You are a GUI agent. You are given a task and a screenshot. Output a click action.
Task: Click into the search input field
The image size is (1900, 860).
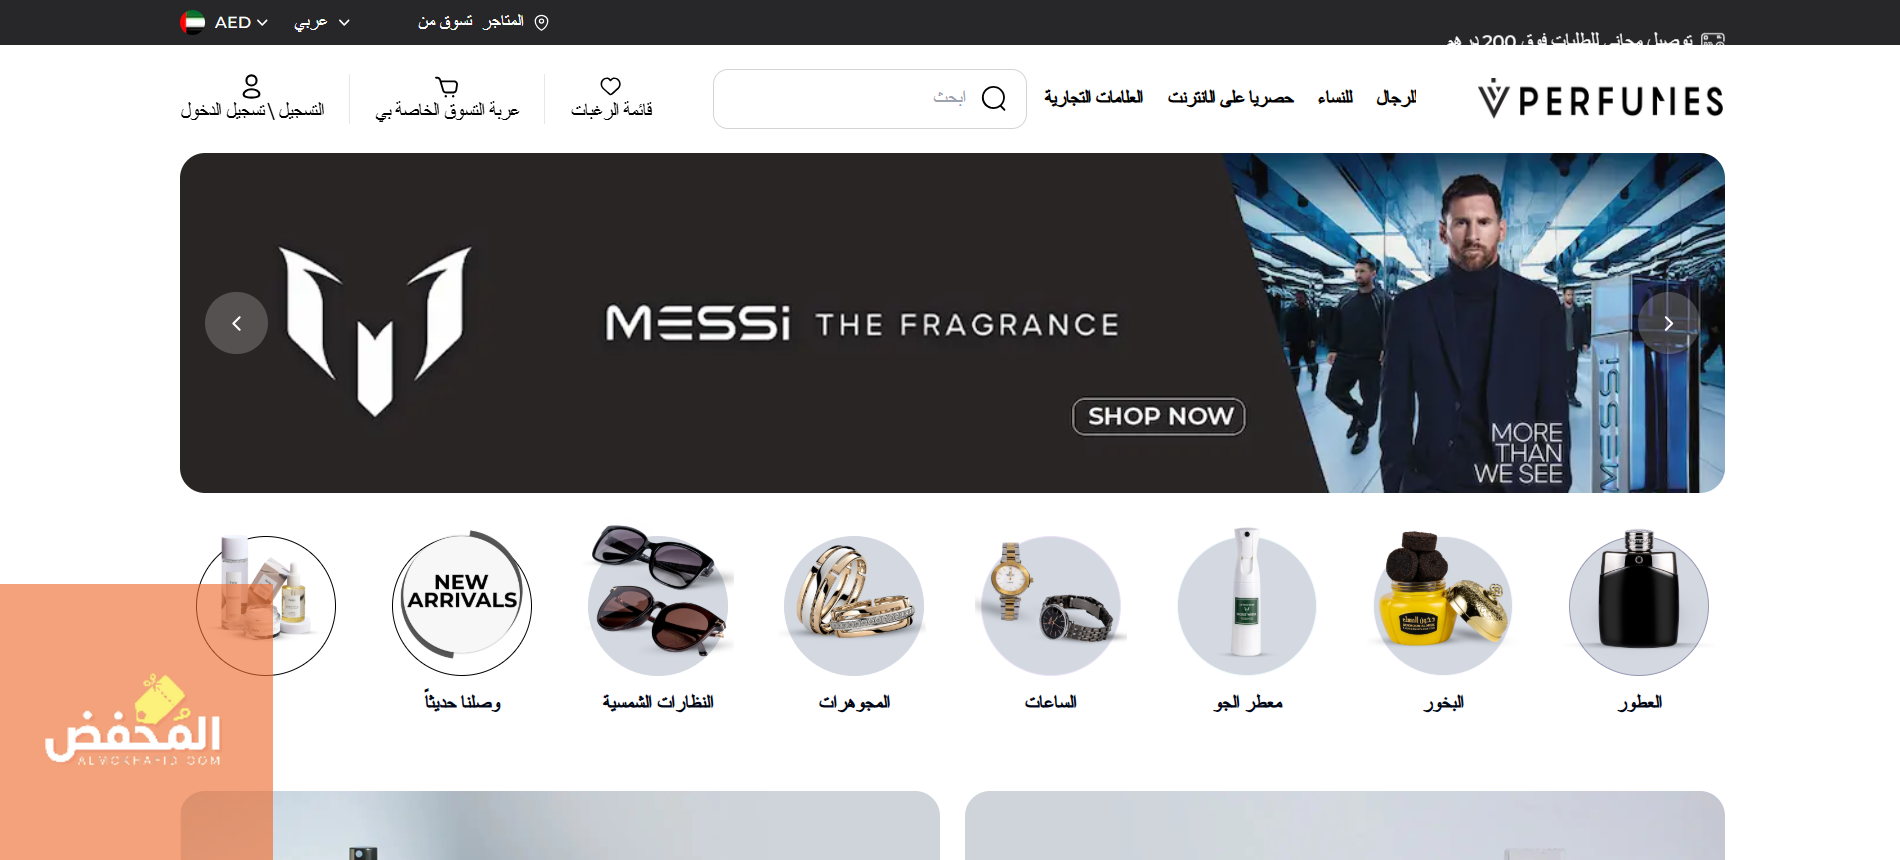[x=850, y=98]
